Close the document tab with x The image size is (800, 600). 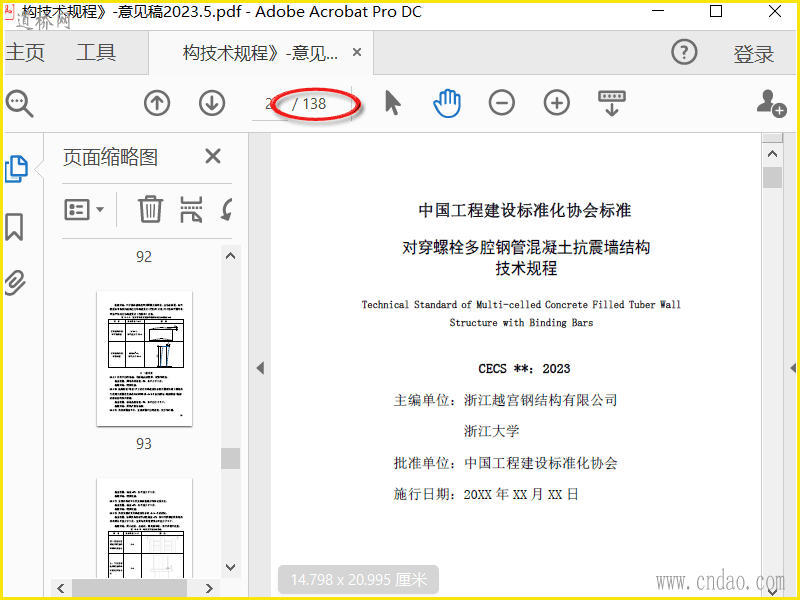pos(357,52)
